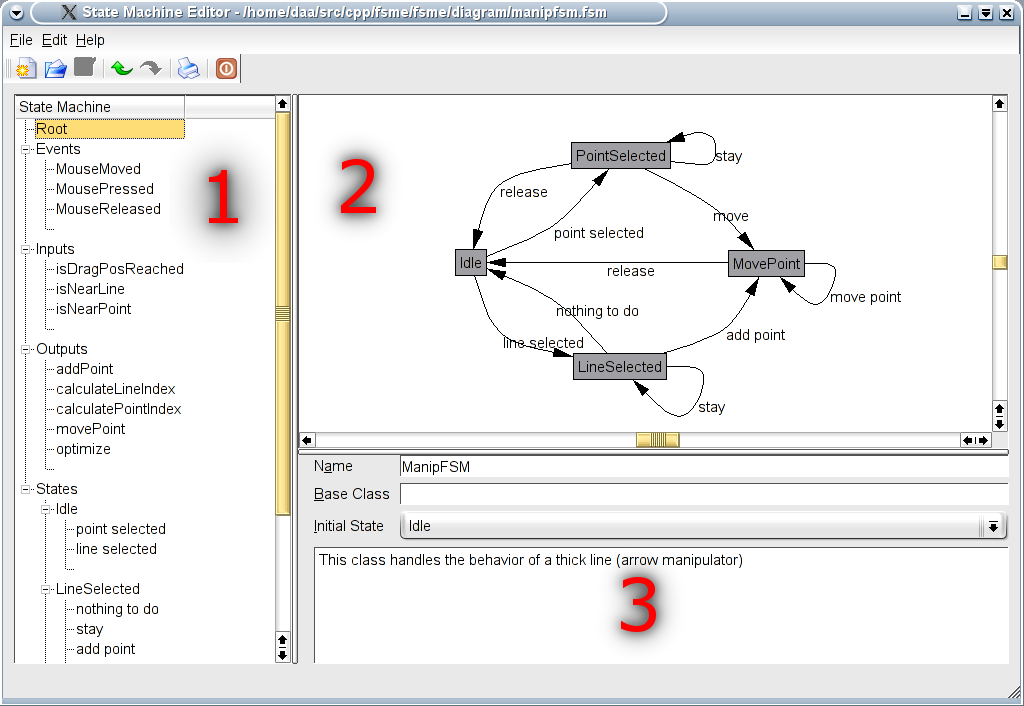1024x706 pixels.
Task: Click the orange Quit power icon
Action: tap(226, 69)
